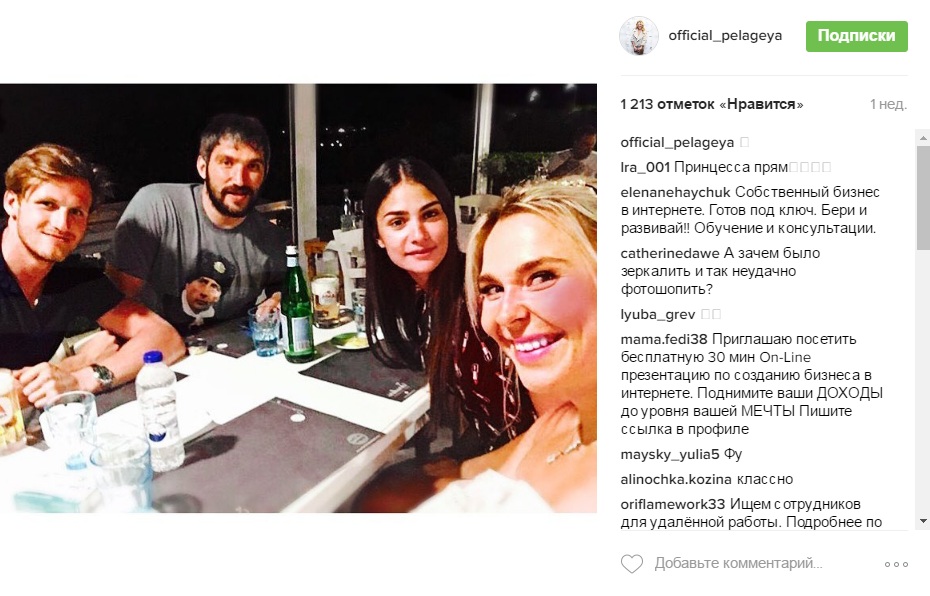Open commenter Ira_001 profile
Screen dimensions: 930x596
[x=645, y=167]
